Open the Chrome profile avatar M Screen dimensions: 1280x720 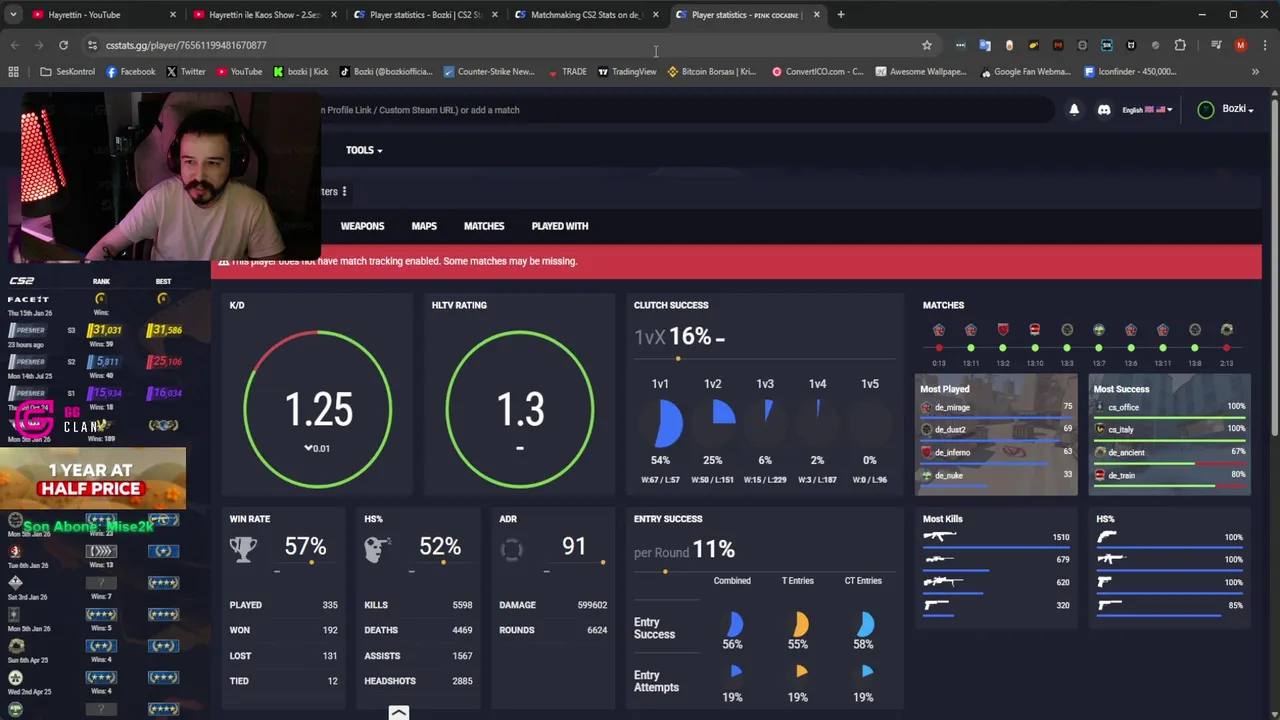click(1241, 45)
